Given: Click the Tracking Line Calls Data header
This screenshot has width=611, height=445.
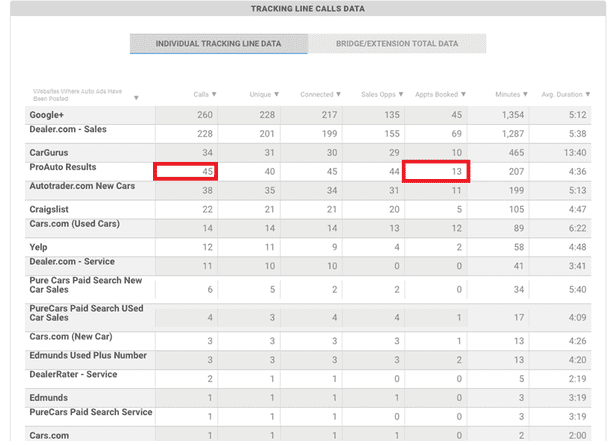Looking at the screenshot, I should tap(308, 9).
